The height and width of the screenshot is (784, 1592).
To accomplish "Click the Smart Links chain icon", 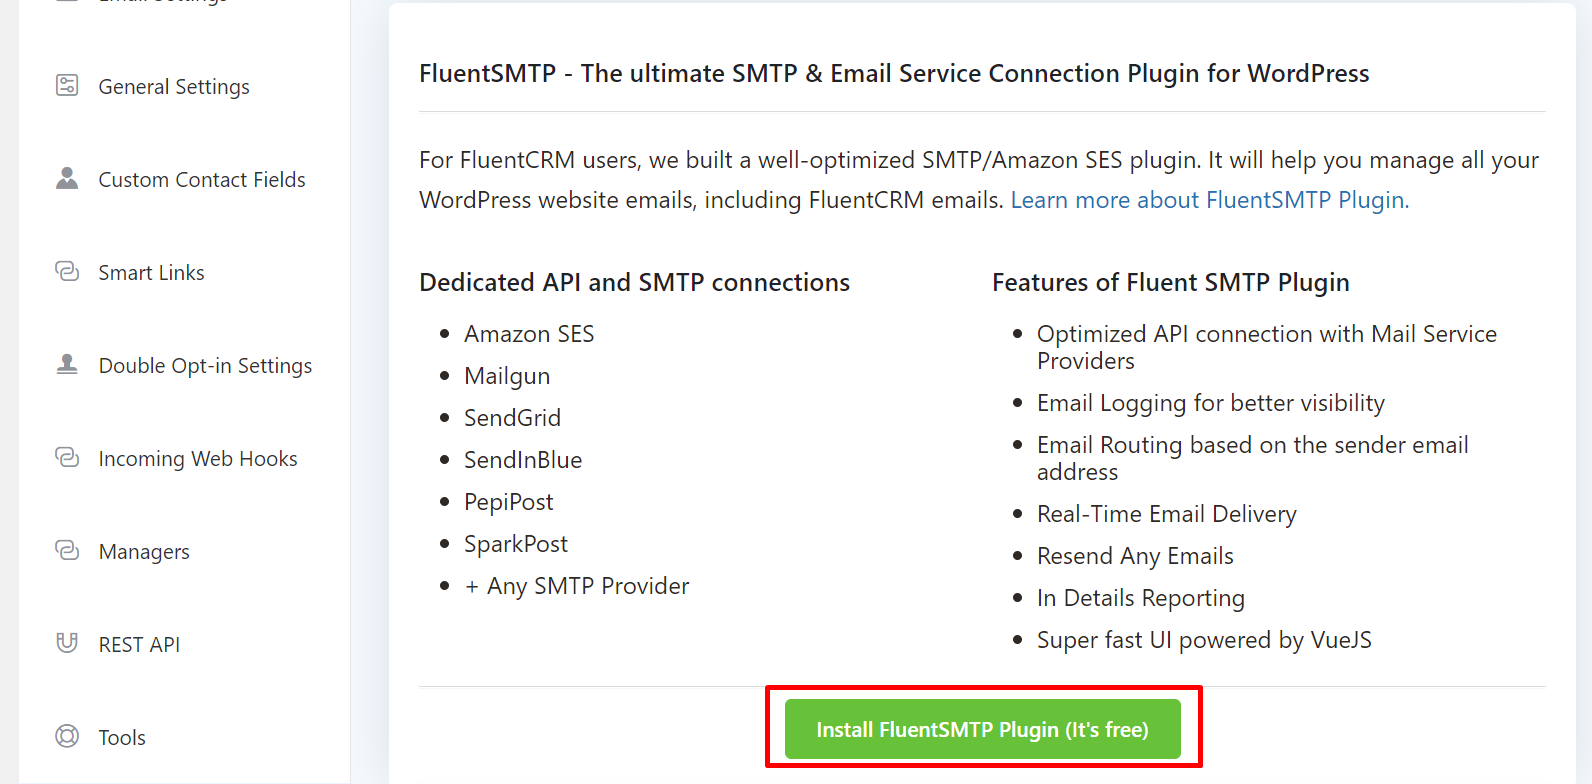I will 66,271.
